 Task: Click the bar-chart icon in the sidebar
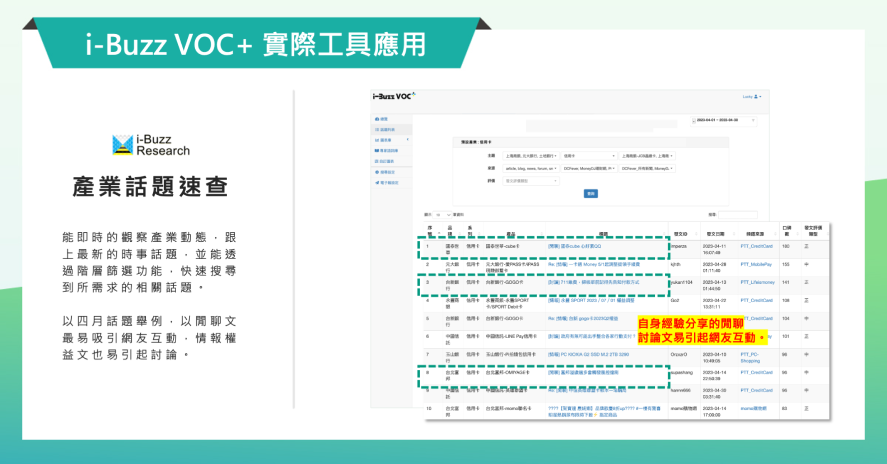click(x=377, y=140)
